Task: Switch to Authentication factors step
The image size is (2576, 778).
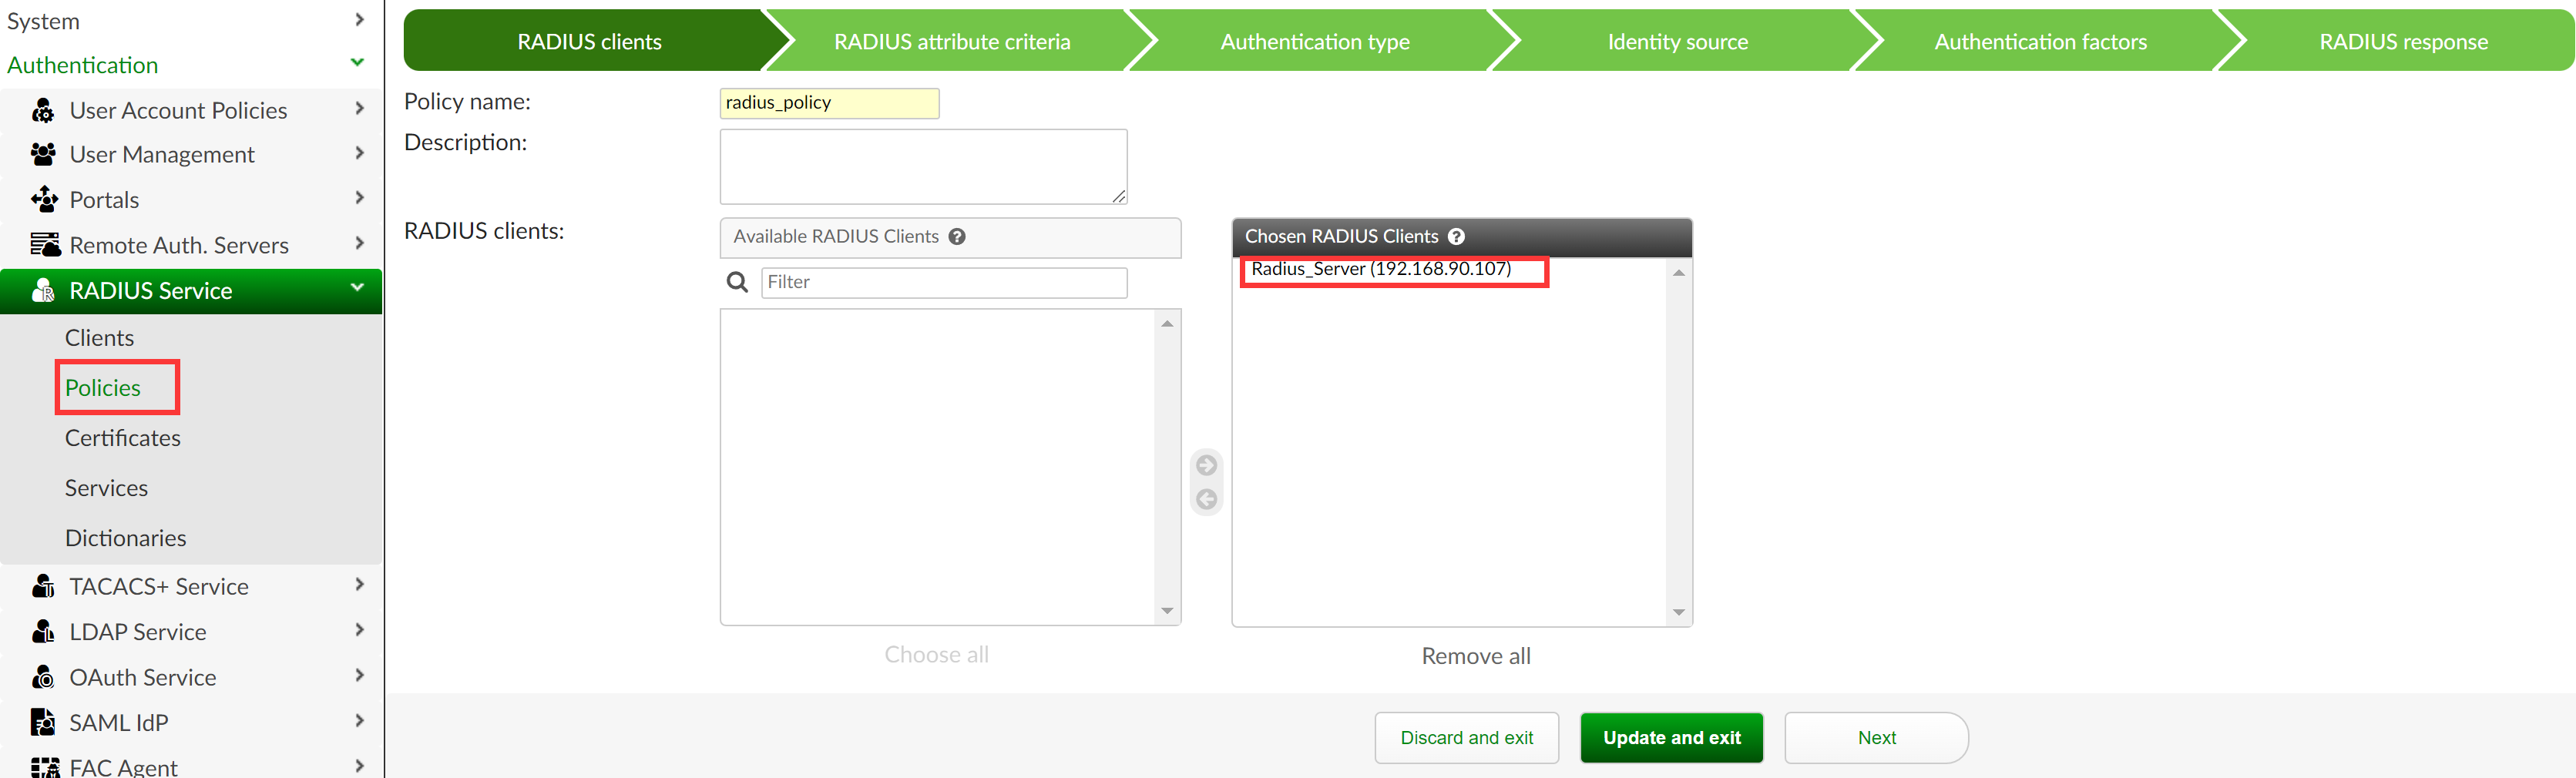Action: [2039, 42]
